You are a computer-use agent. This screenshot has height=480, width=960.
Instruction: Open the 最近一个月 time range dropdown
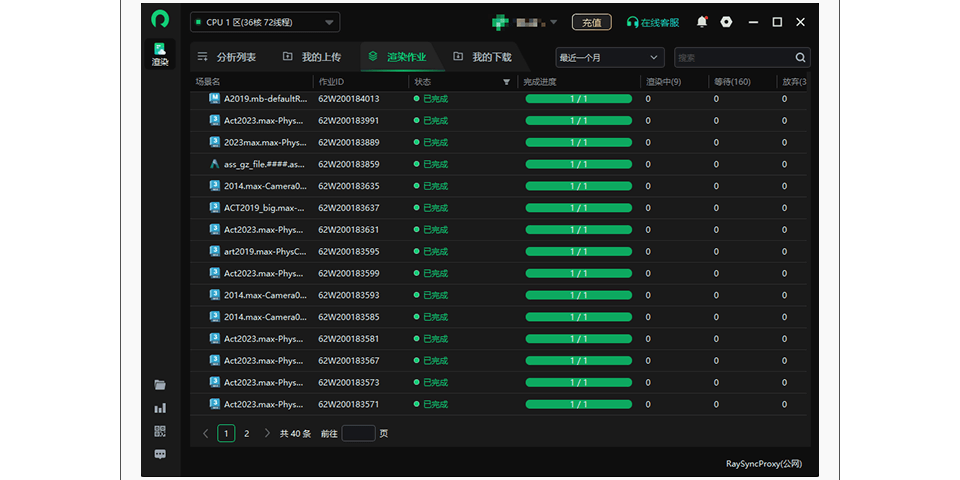point(610,58)
